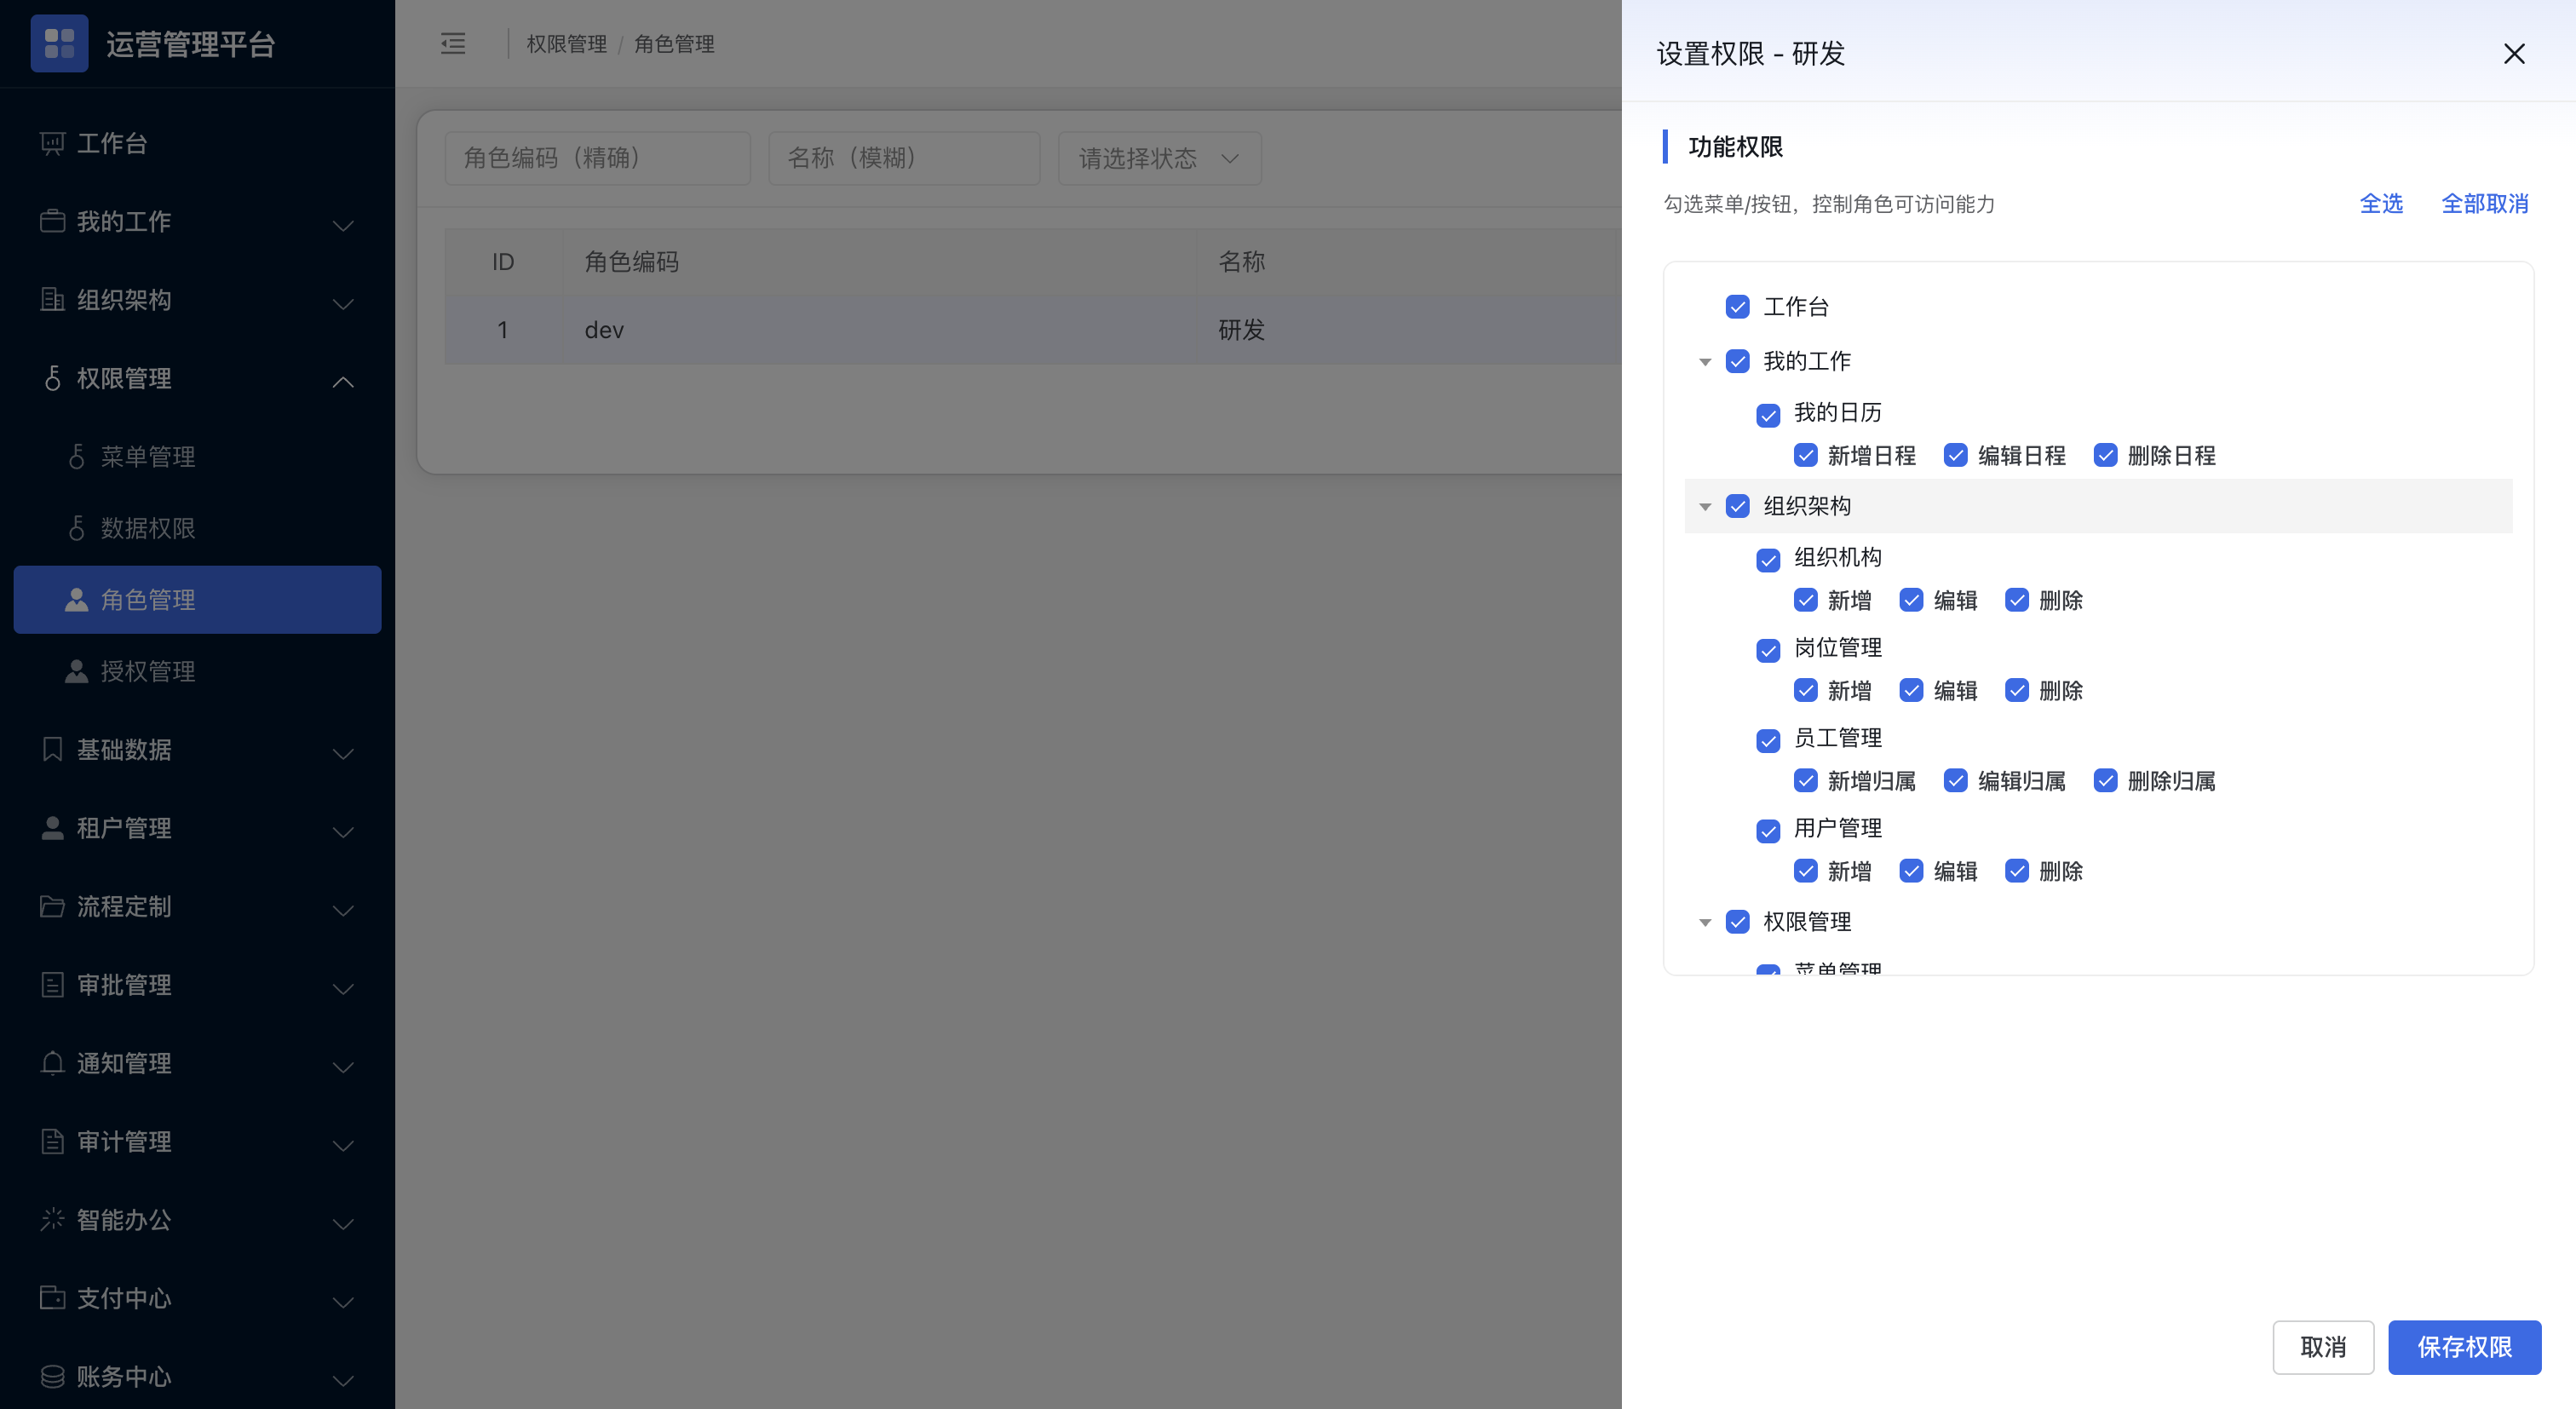Click the 租户管理 person icon
Viewport: 2576px width, 1409px height.
tap(52, 827)
